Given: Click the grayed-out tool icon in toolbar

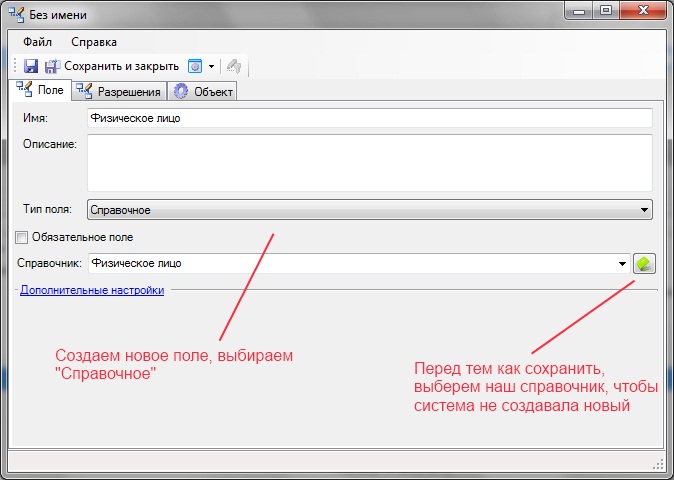Looking at the screenshot, I should [233, 67].
